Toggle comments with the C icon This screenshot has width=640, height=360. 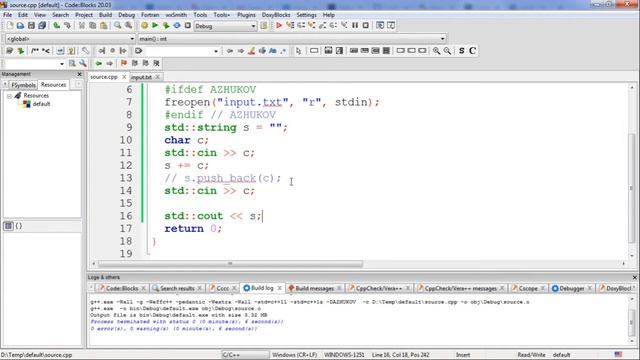tap(472, 51)
